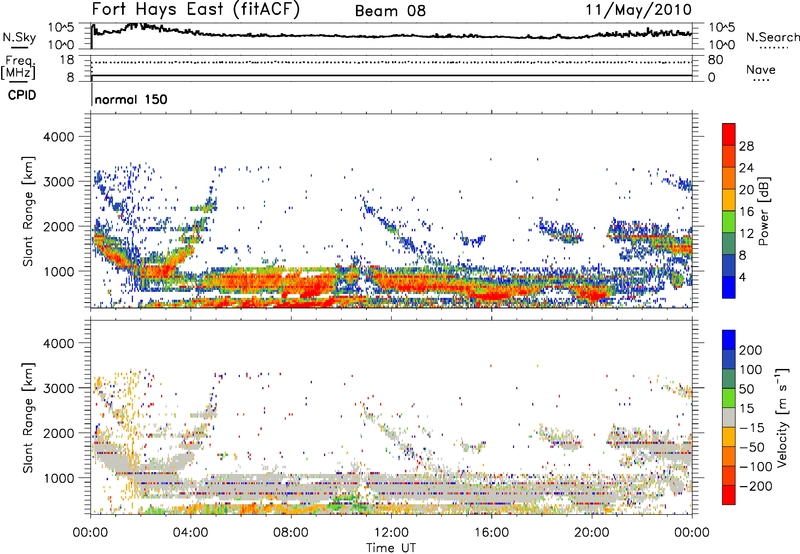Click the '200' label on the Velocity colorbar
800x554 pixels.
[x=751, y=350]
